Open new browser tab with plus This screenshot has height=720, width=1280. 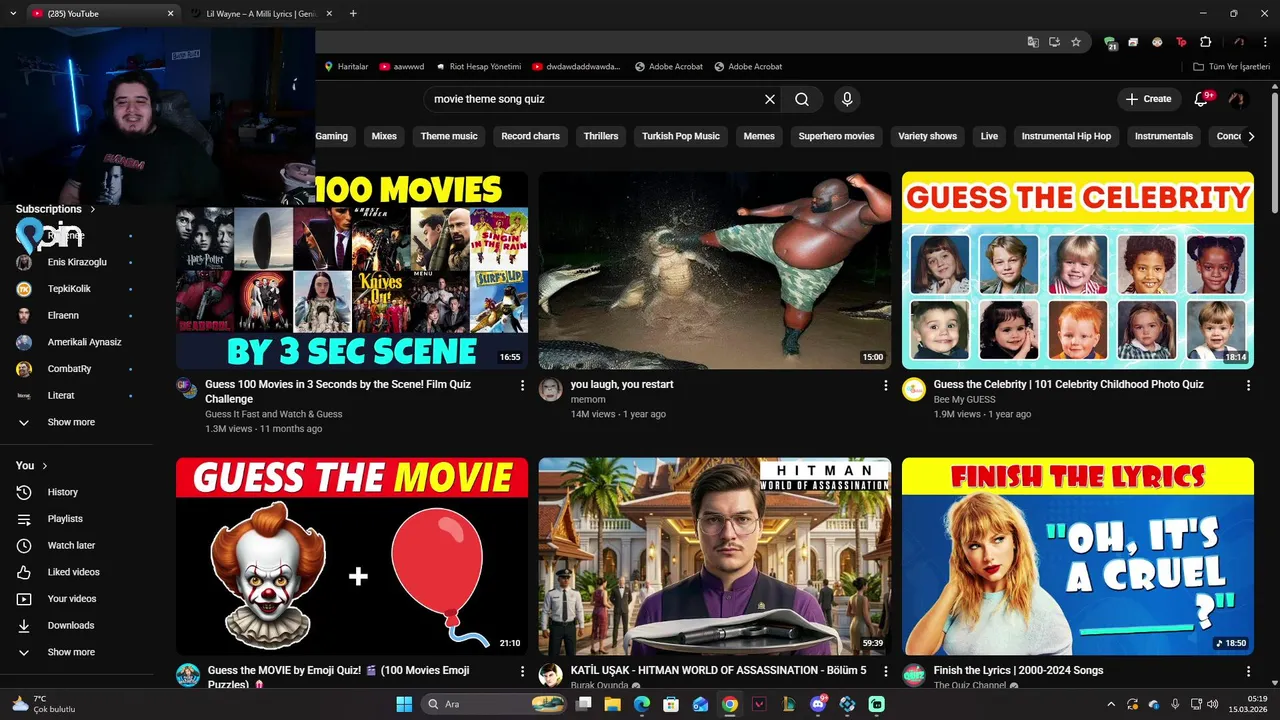[353, 13]
